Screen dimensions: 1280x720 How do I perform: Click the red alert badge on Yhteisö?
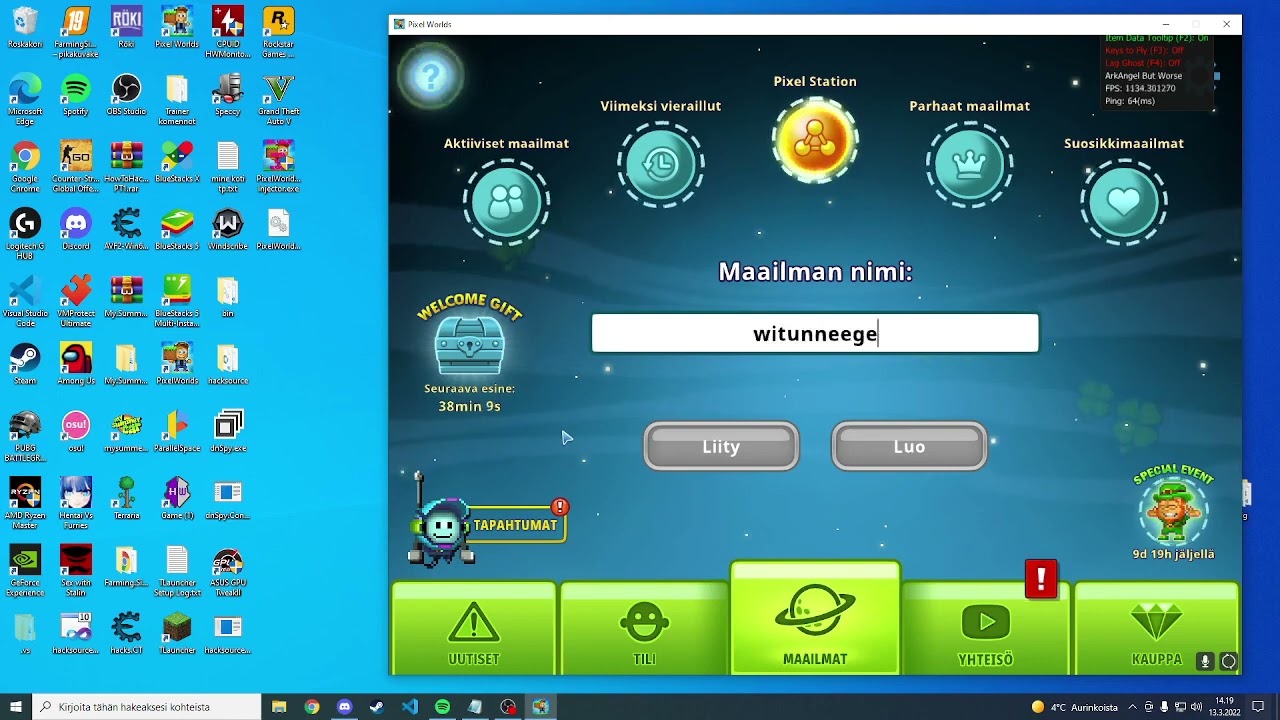(1041, 579)
